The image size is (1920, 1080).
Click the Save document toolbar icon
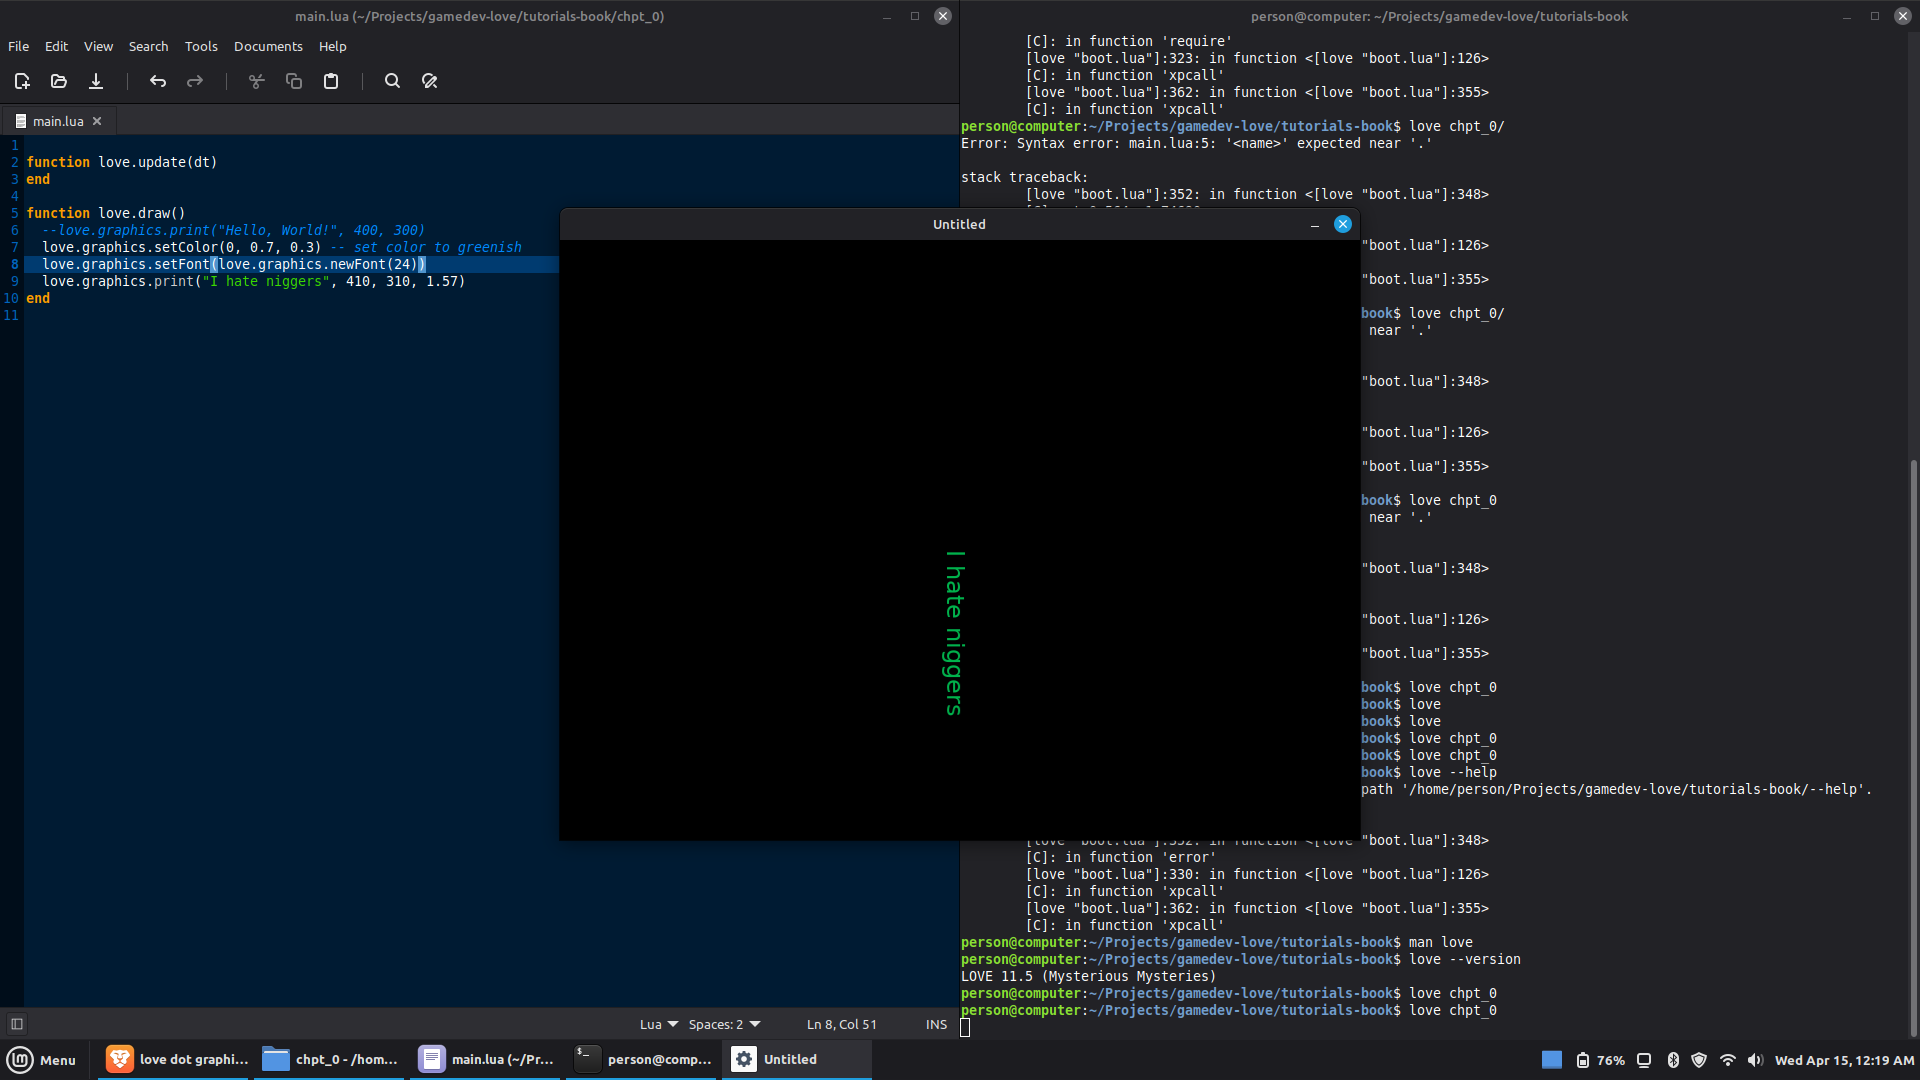point(96,81)
